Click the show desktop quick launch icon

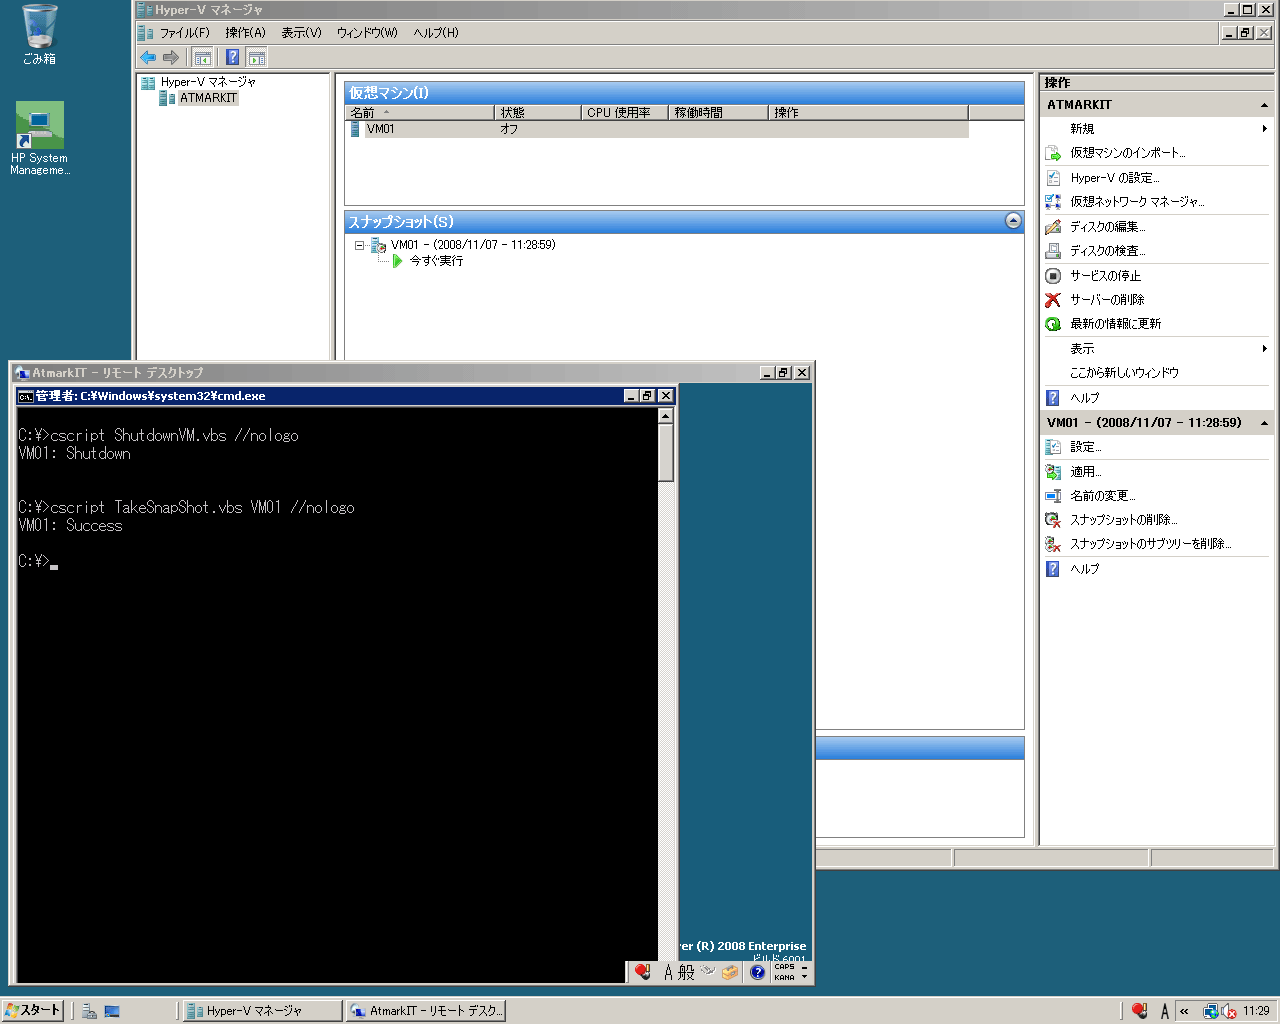point(112,1011)
